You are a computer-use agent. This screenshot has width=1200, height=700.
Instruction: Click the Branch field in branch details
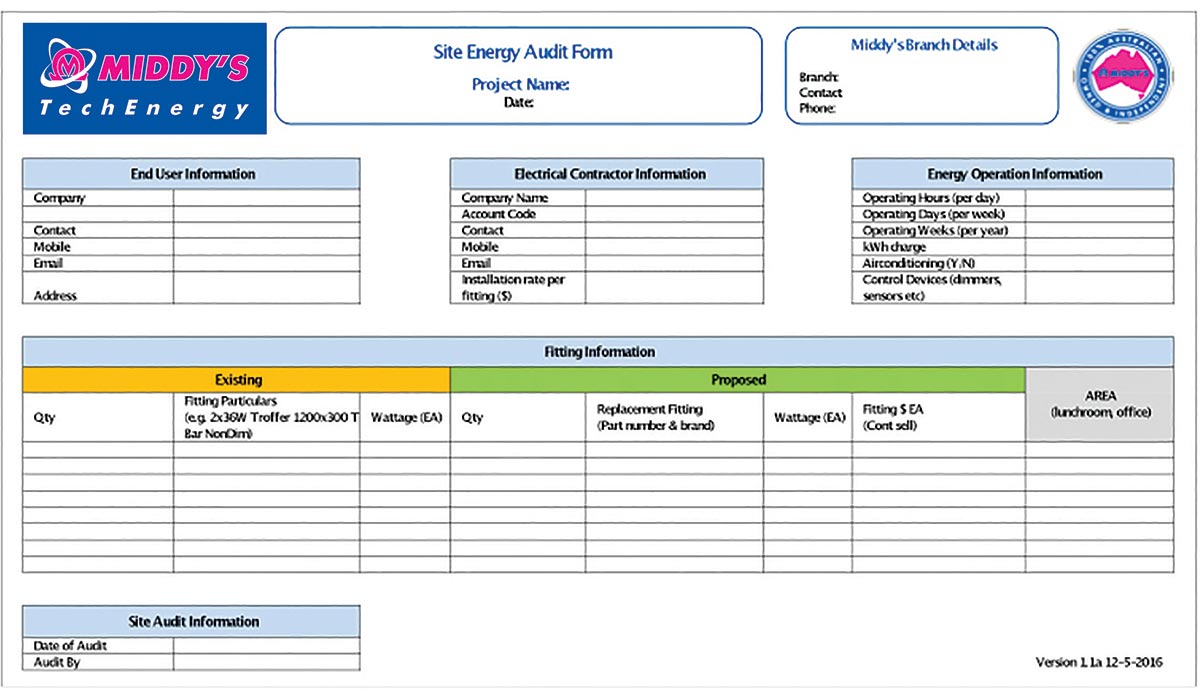coord(819,77)
